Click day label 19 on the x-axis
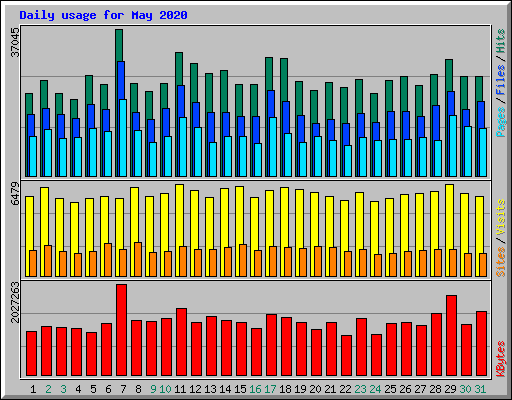This screenshot has width=512, height=400. coord(300,389)
